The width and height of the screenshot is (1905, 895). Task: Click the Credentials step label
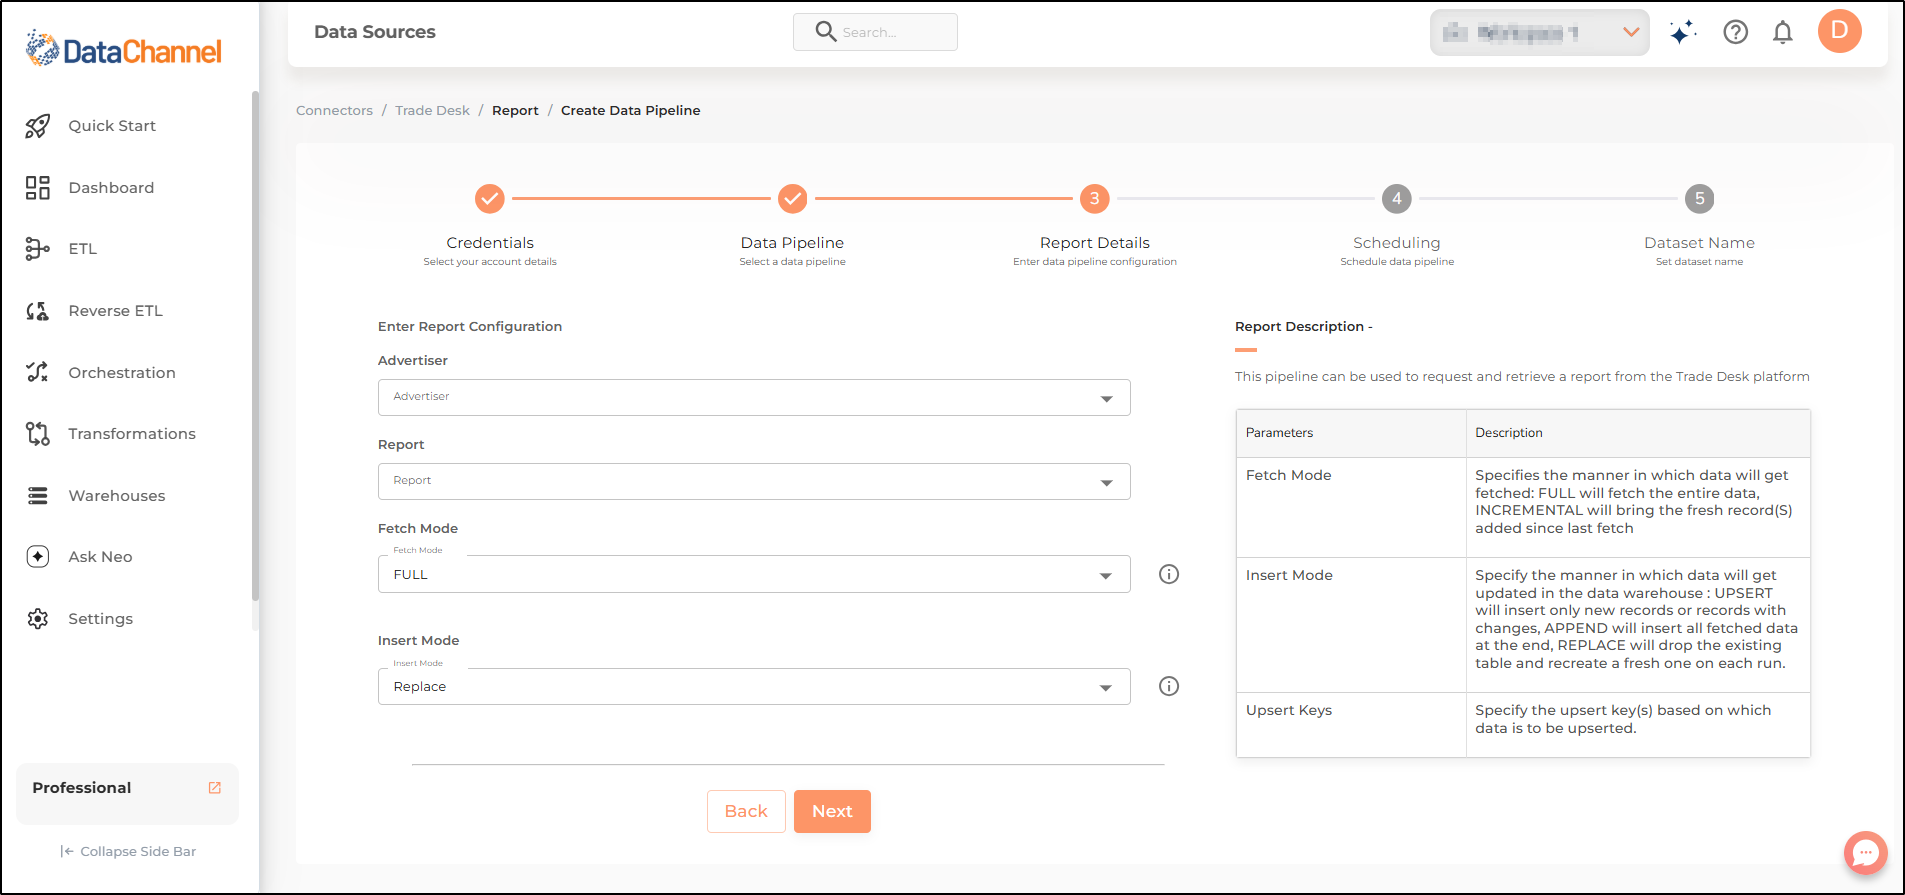coord(490,243)
